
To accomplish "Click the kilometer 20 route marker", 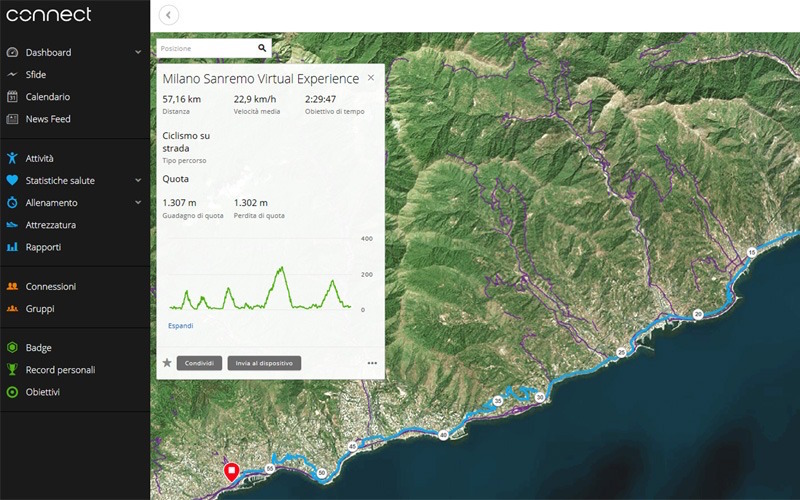I will (x=698, y=314).
